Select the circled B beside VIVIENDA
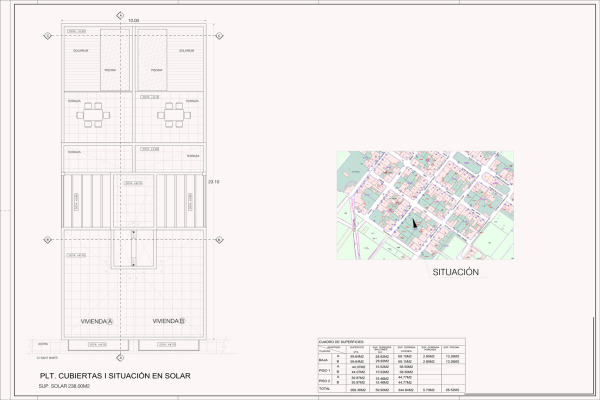600x400 pixels. [x=183, y=321]
